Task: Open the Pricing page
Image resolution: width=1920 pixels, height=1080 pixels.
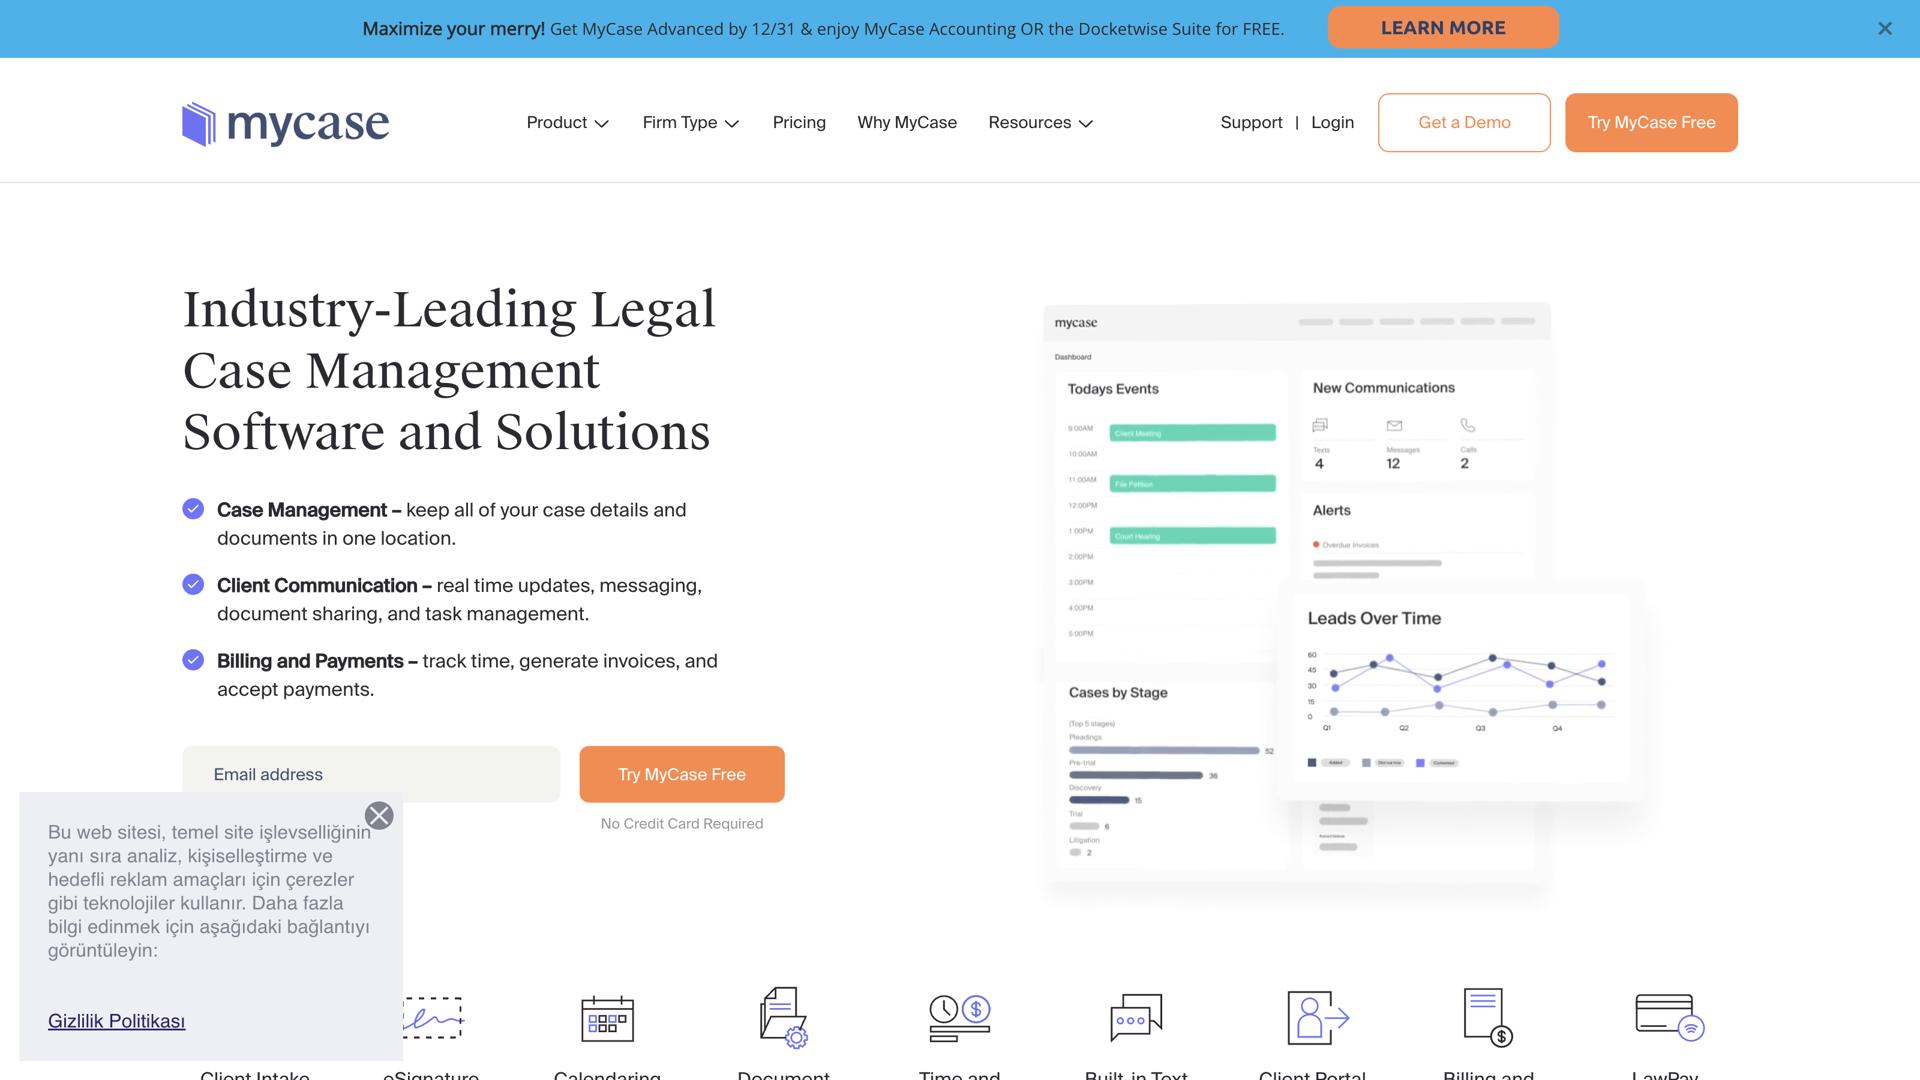Action: [x=799, y=123]
